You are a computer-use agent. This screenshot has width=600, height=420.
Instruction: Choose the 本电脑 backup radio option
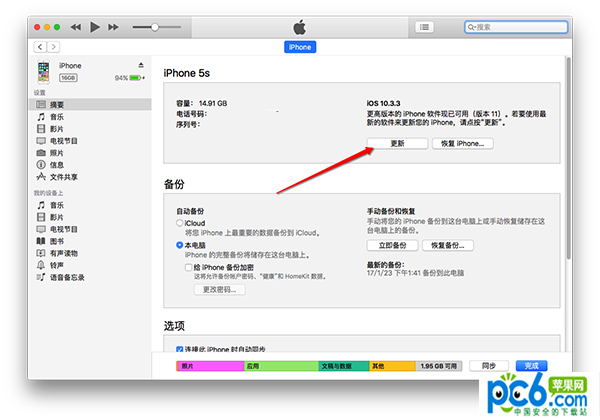[180, 245]
